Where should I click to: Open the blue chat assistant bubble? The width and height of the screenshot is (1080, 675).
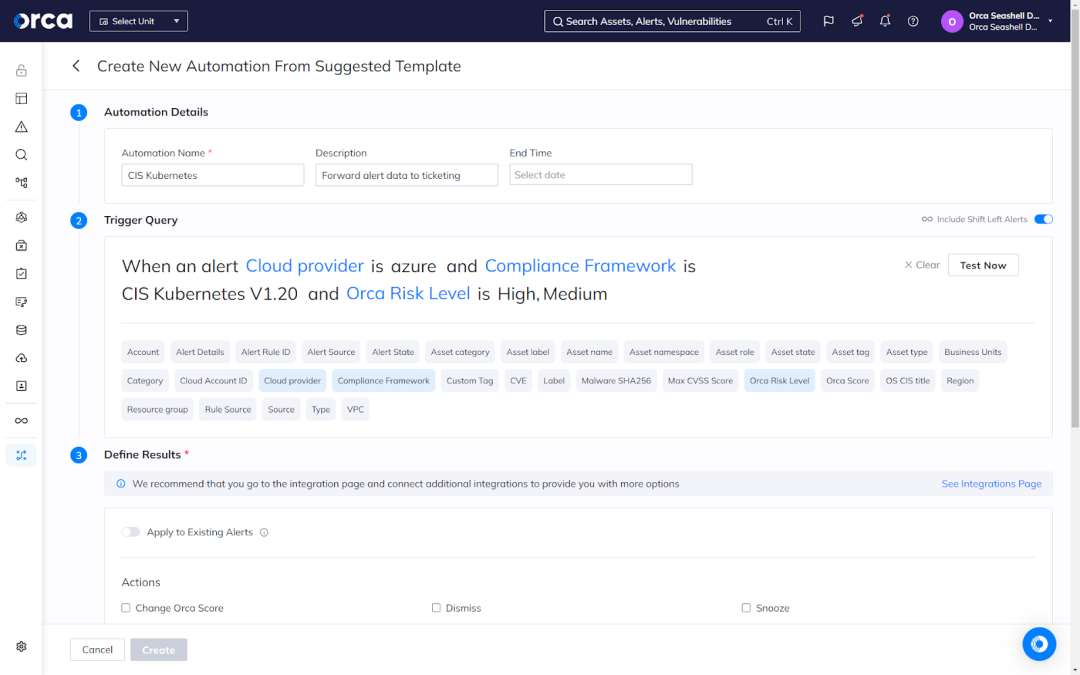(1039, 644)
